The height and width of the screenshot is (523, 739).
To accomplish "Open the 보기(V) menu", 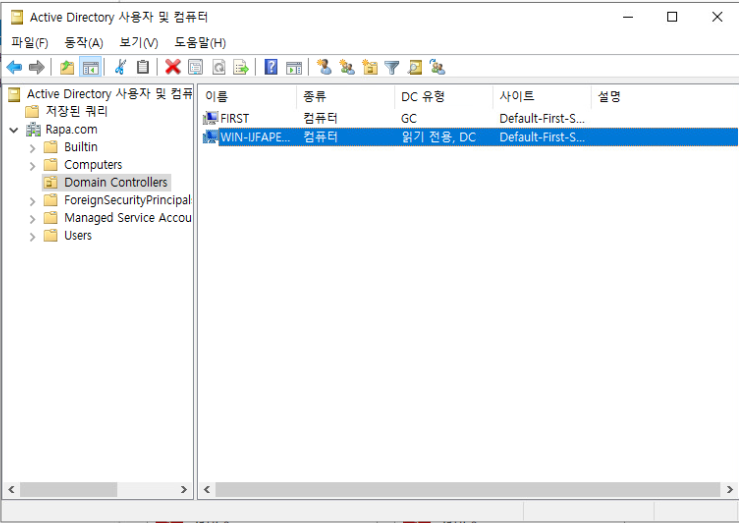I will (139, 42).
